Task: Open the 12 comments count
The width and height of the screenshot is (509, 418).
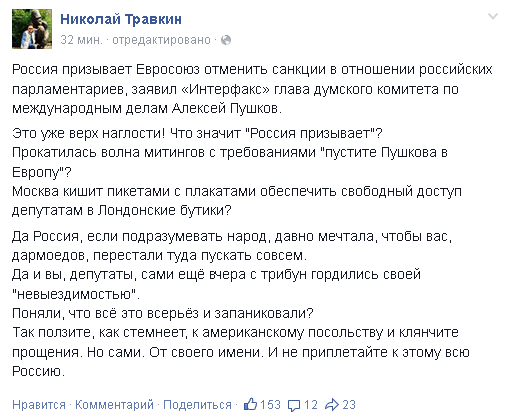Action: click(x=311, y=405)
